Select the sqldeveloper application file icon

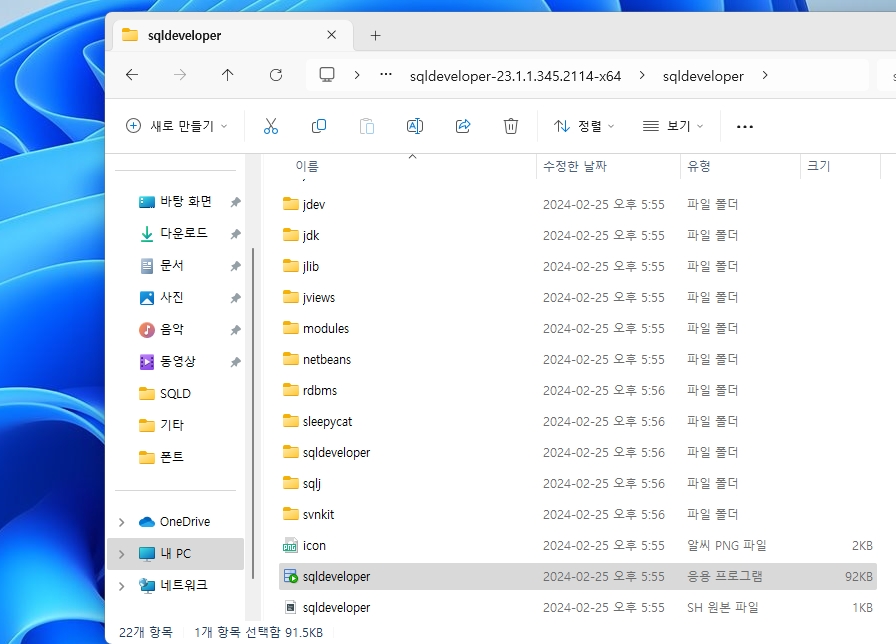click(291, 577)
